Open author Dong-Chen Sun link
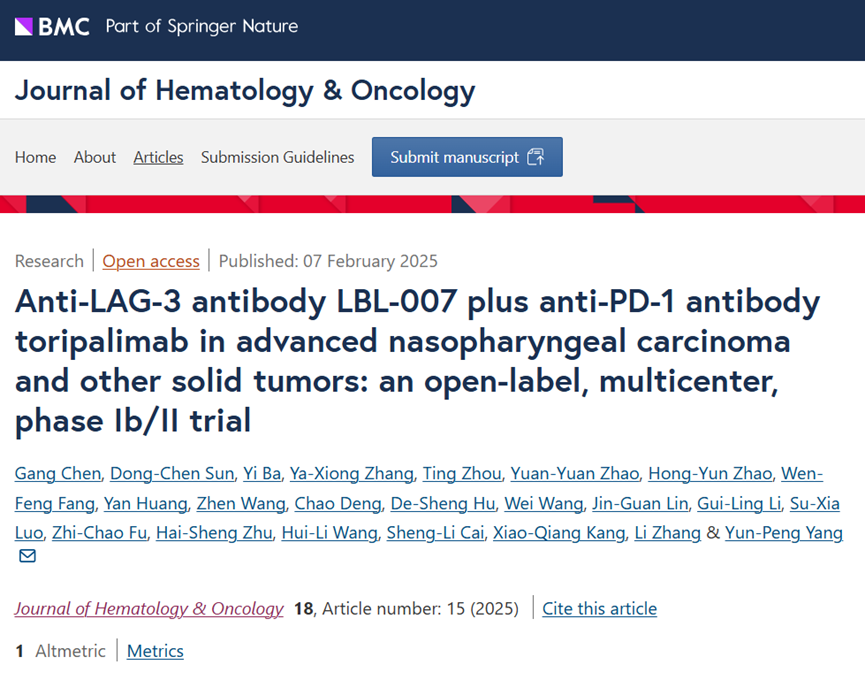 [172, 473]
